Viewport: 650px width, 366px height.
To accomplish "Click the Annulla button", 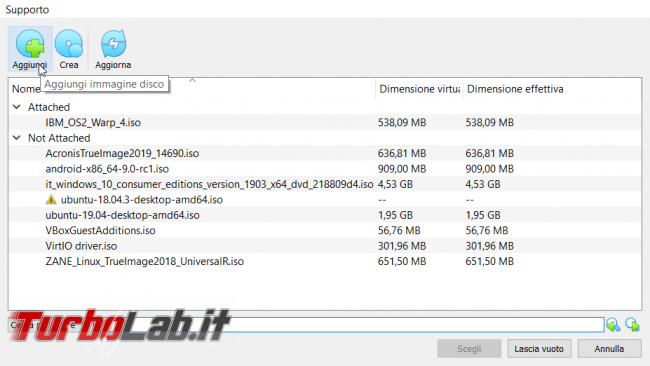I will click(x=609, y=349).
